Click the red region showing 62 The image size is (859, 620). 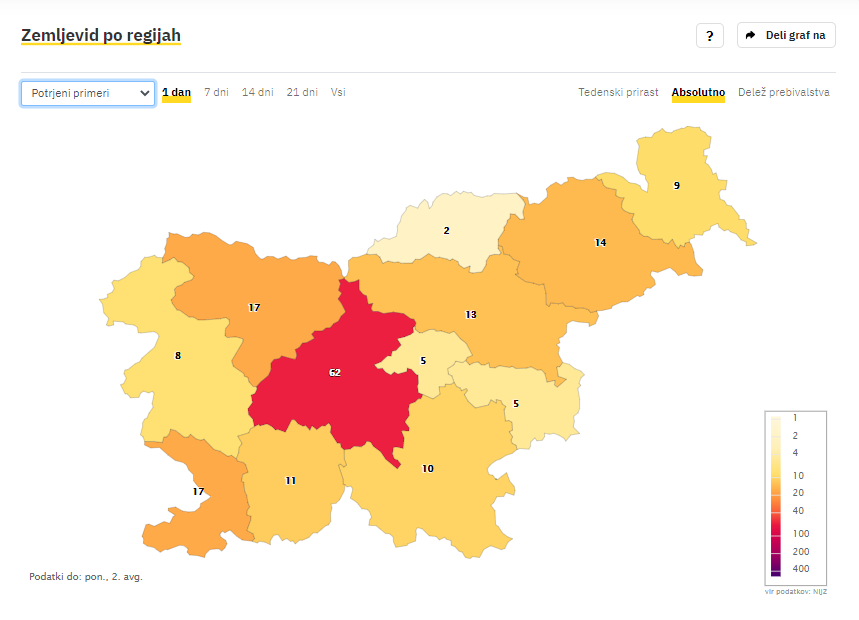335,373
